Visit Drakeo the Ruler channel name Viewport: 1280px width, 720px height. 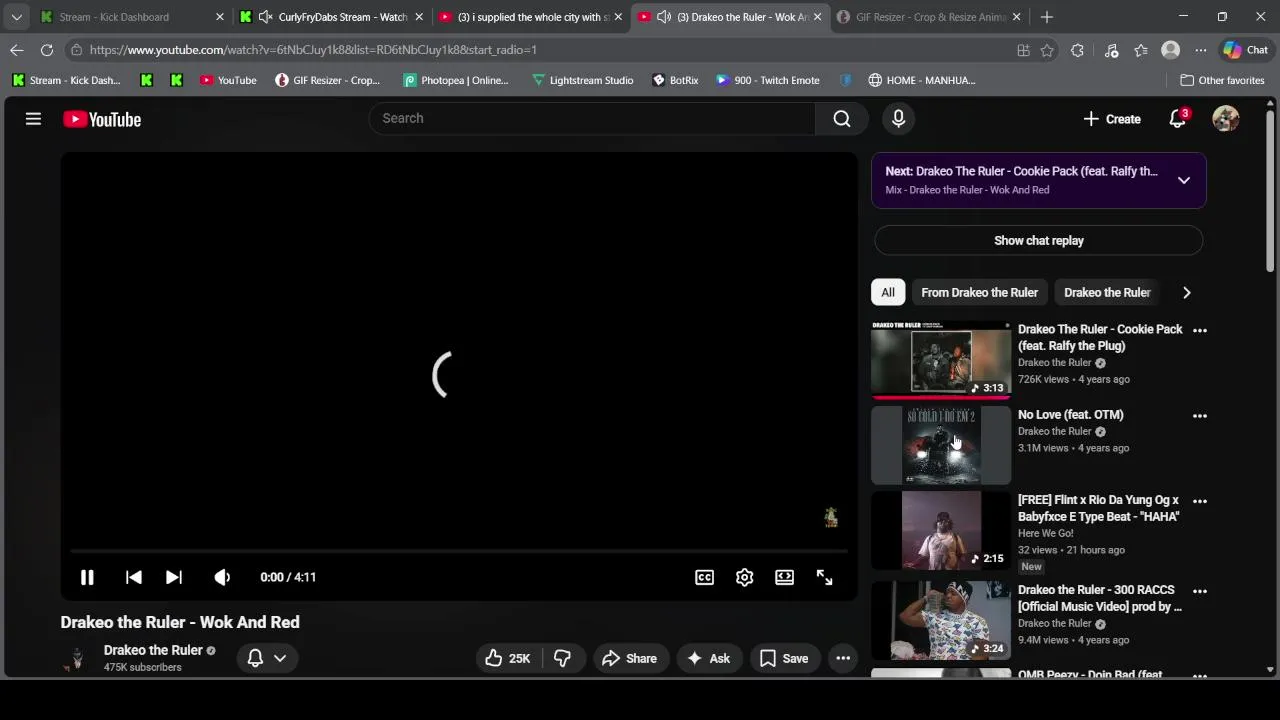[153, 650]
